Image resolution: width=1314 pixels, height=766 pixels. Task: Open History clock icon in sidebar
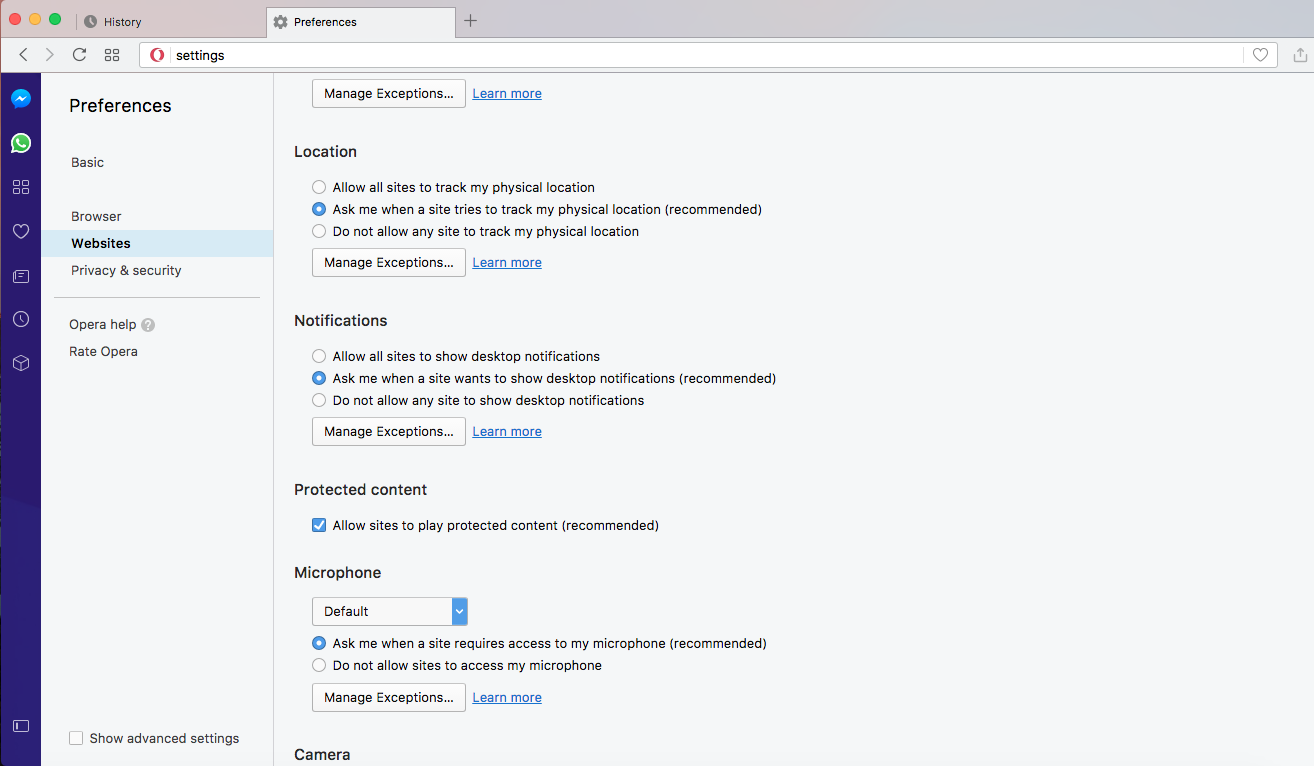21,319
